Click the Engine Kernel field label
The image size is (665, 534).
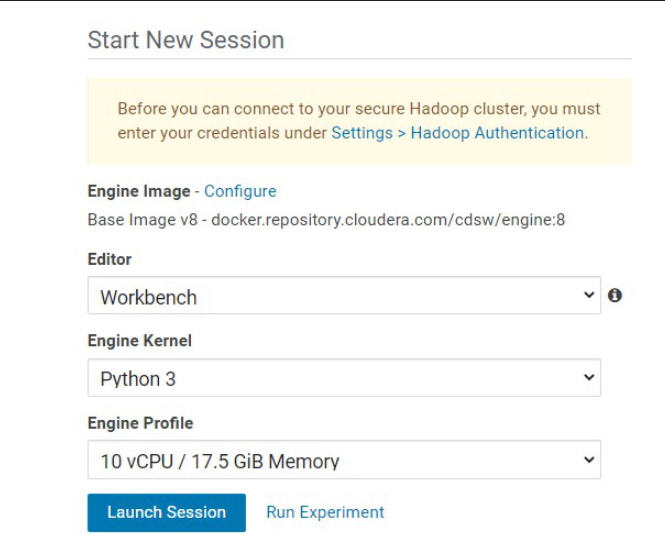click(x=140, y=341)
